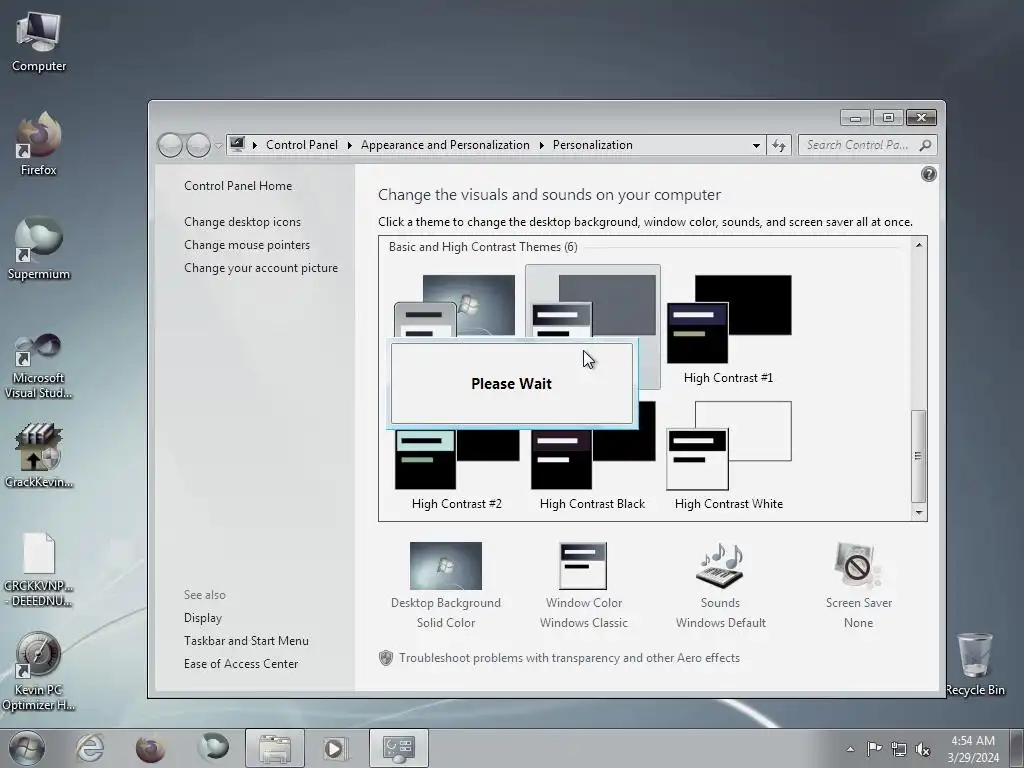Screen dimensions: 1024x768
Task: Open Control Panel Home link
Action: point(238,185)
